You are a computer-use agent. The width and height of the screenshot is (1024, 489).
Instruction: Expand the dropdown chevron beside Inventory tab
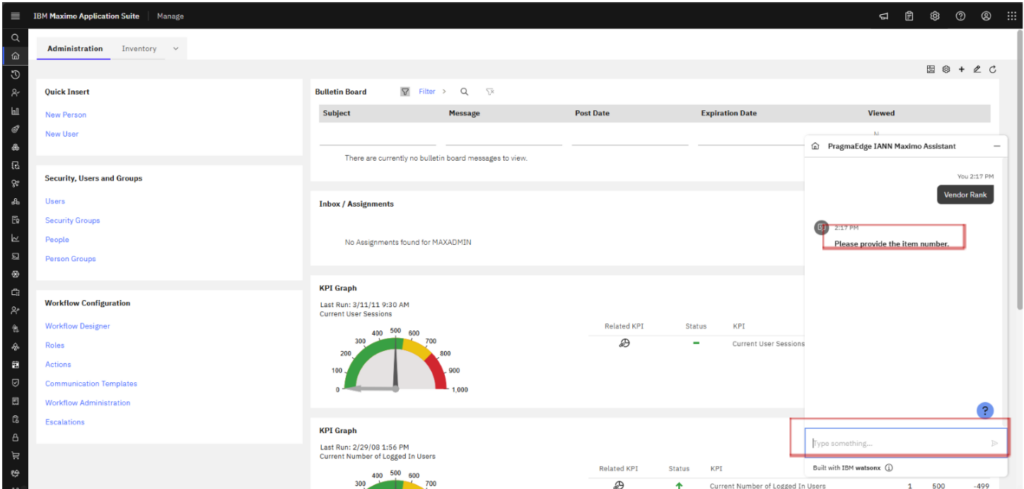(175, 49)
